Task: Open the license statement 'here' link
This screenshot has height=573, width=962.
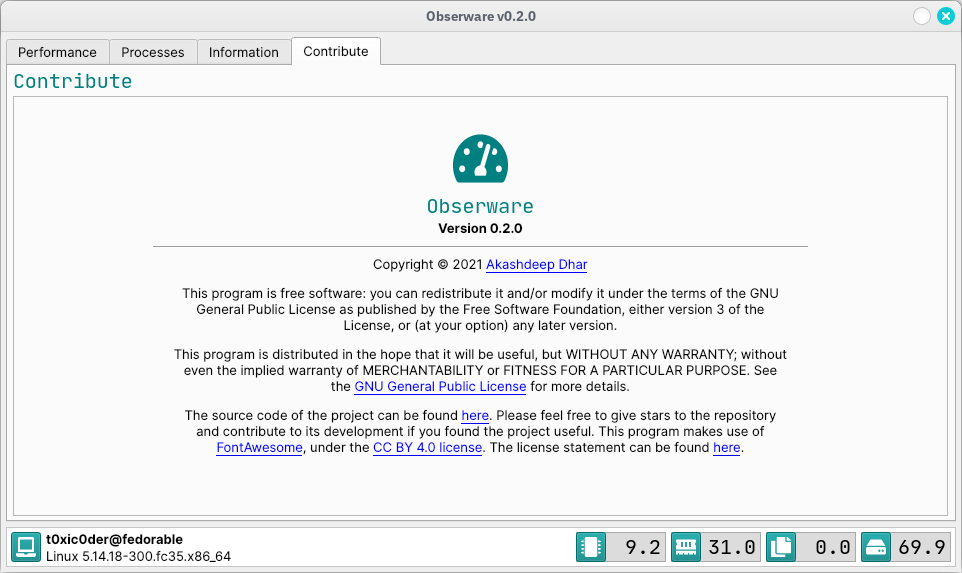Action: point(726,447)
